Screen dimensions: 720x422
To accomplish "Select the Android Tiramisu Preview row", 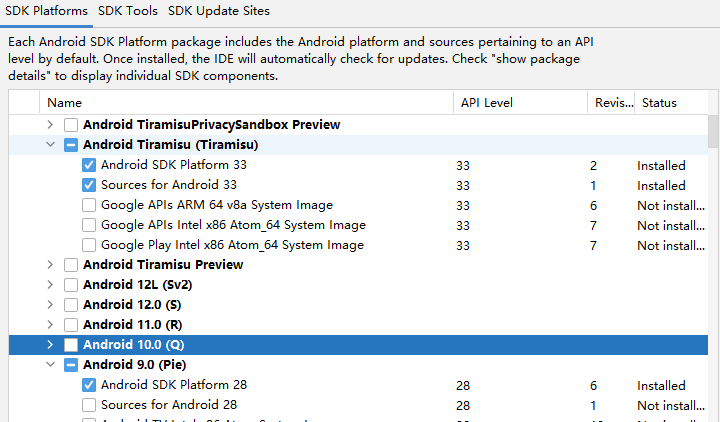I will (163, 265).
